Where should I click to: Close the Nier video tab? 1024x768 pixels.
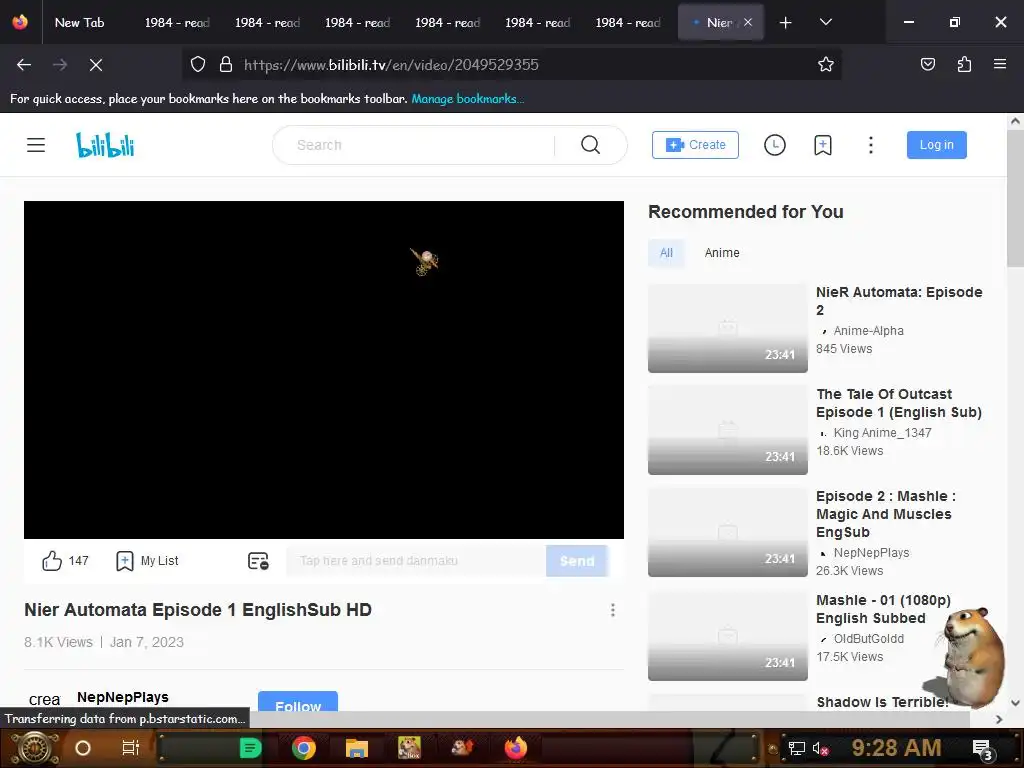748,22
